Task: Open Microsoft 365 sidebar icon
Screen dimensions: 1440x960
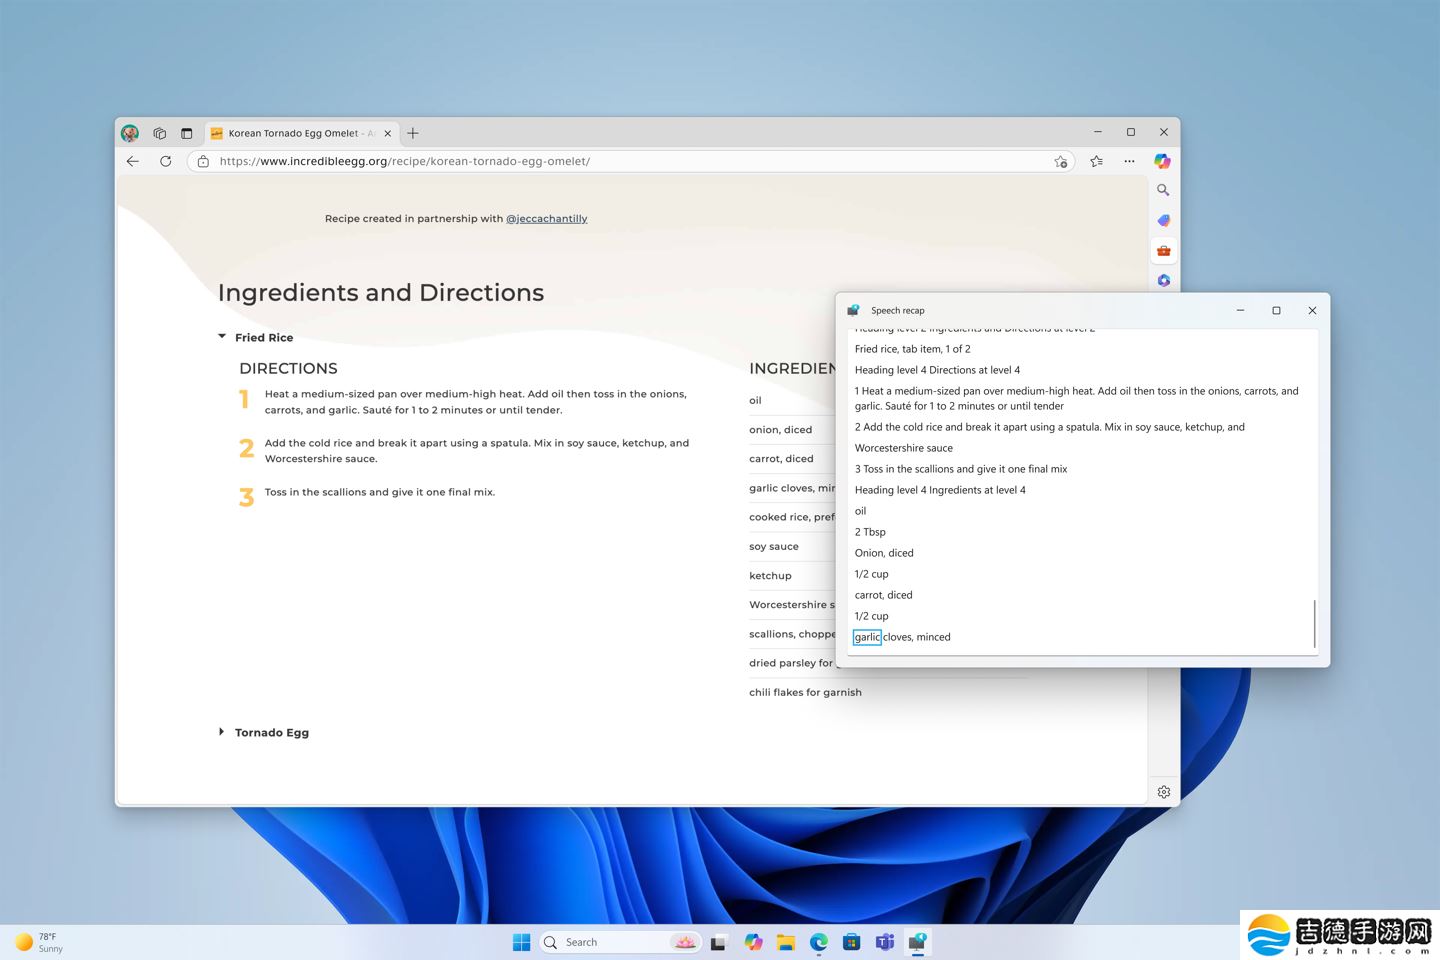Action: (x=1163, y=280)
